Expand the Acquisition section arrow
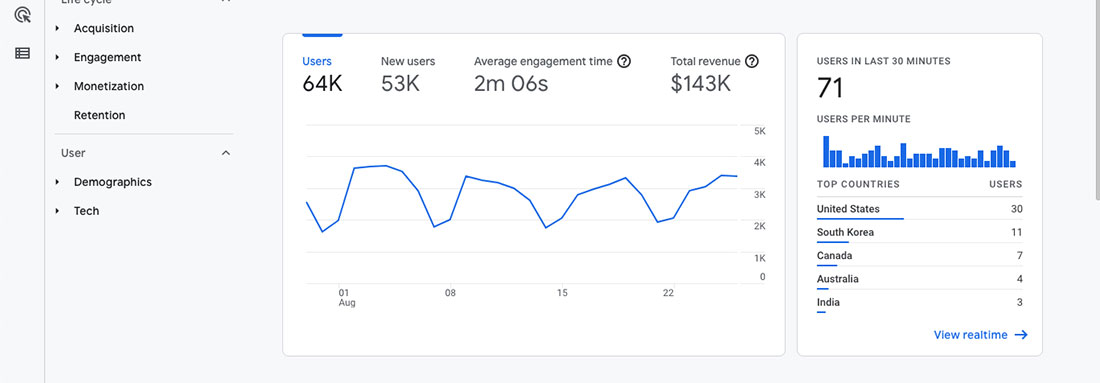 click(58, 29)
